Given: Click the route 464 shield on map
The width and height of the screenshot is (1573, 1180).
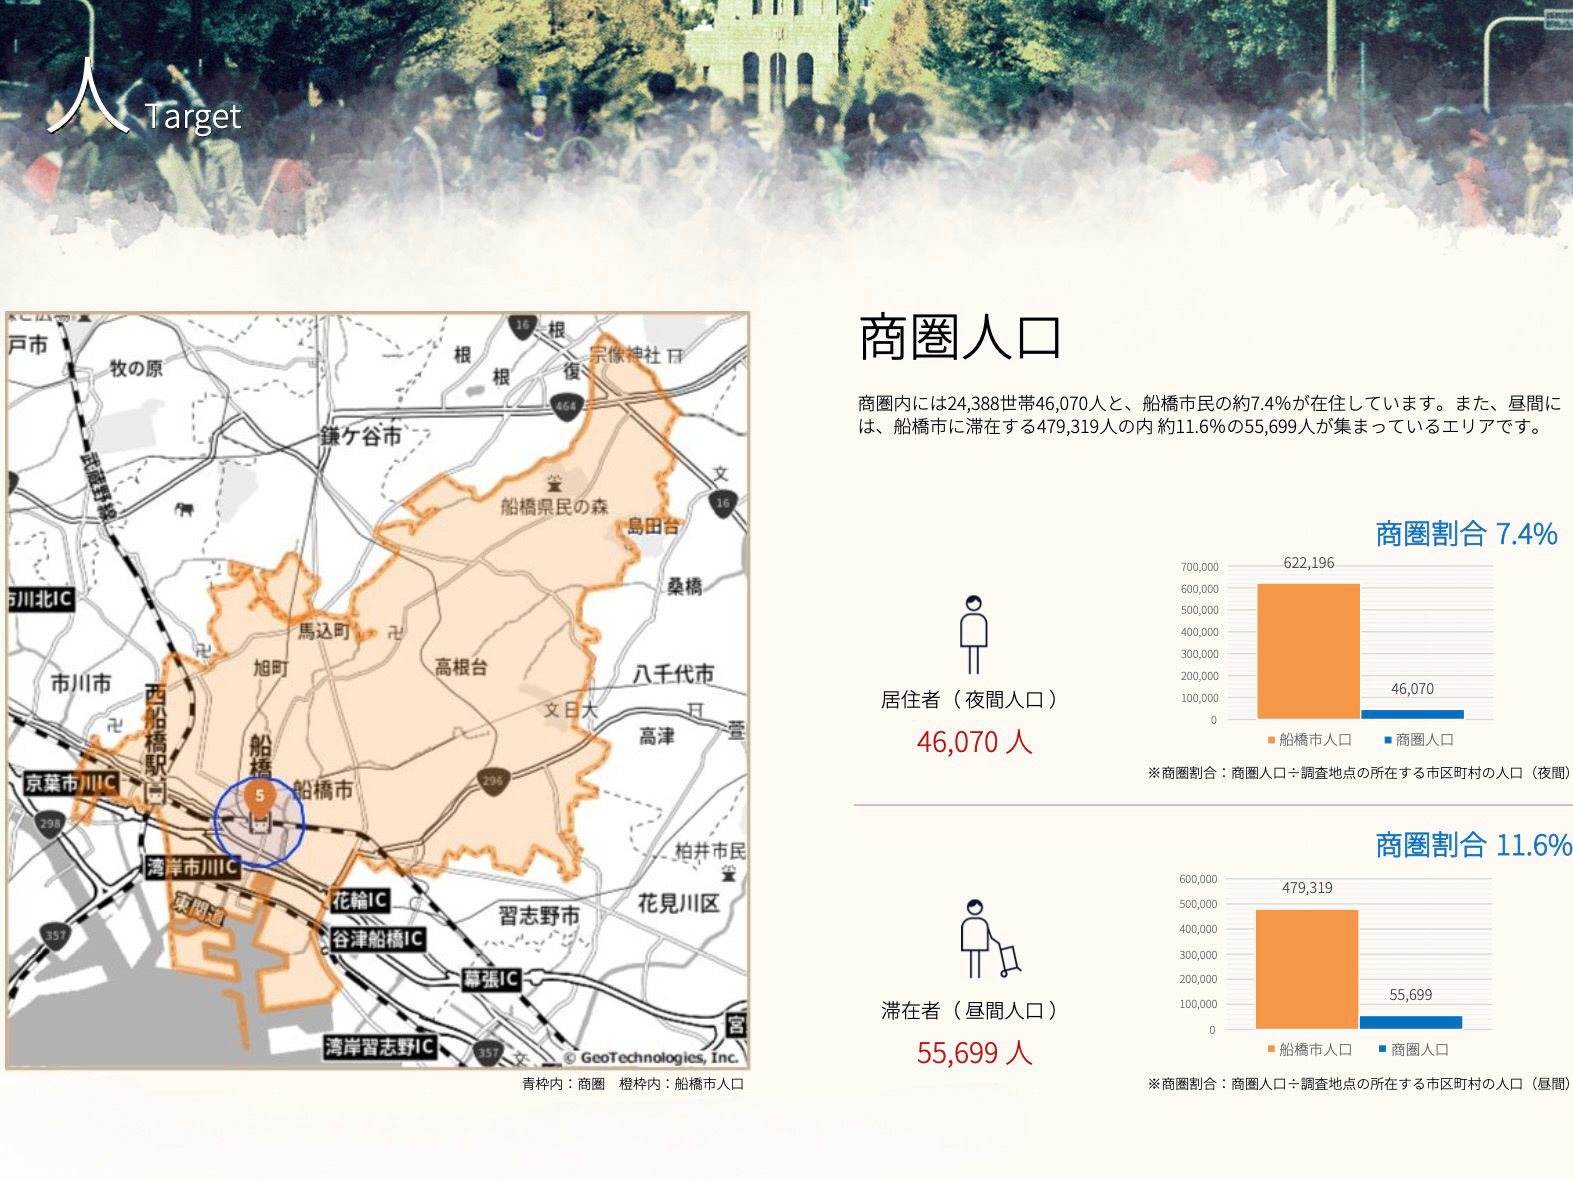Looking at the screenshot, I should [x=566, y=405].
